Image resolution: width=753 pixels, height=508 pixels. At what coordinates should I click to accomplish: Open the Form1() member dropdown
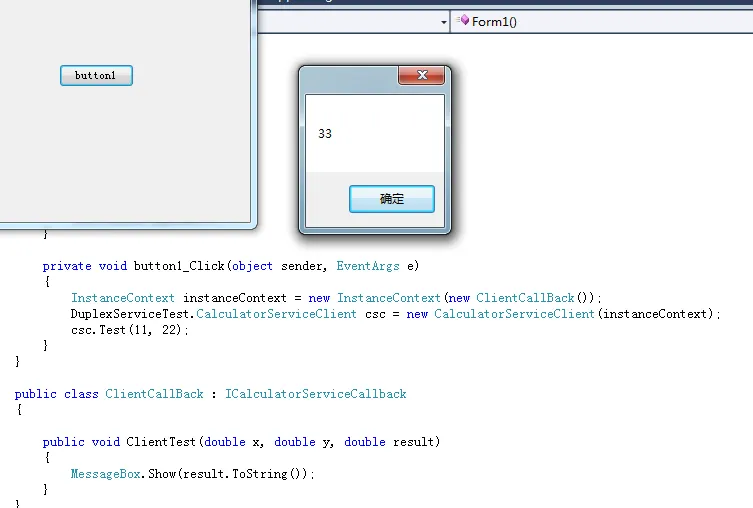[600, 22]
